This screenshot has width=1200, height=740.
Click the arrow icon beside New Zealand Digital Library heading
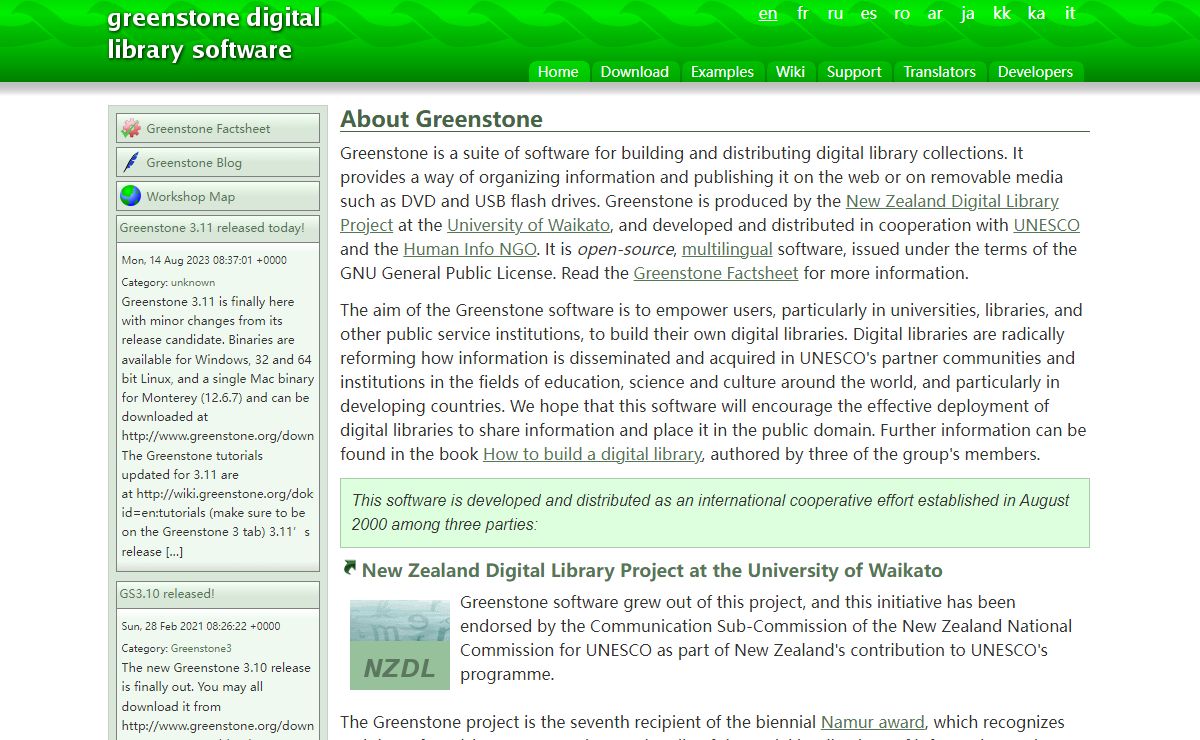click(349, 569)
